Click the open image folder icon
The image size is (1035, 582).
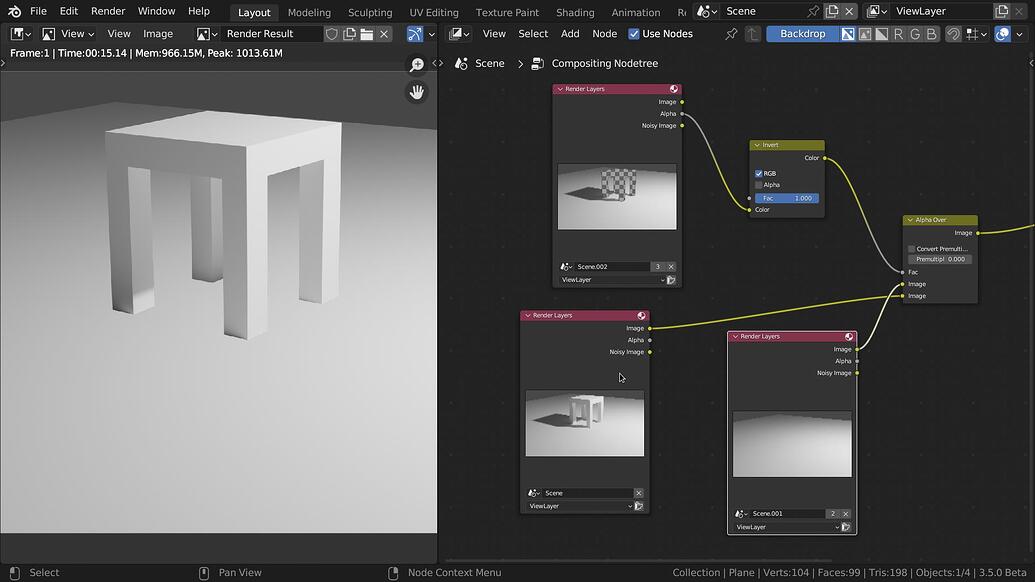(x=366, y=34)
